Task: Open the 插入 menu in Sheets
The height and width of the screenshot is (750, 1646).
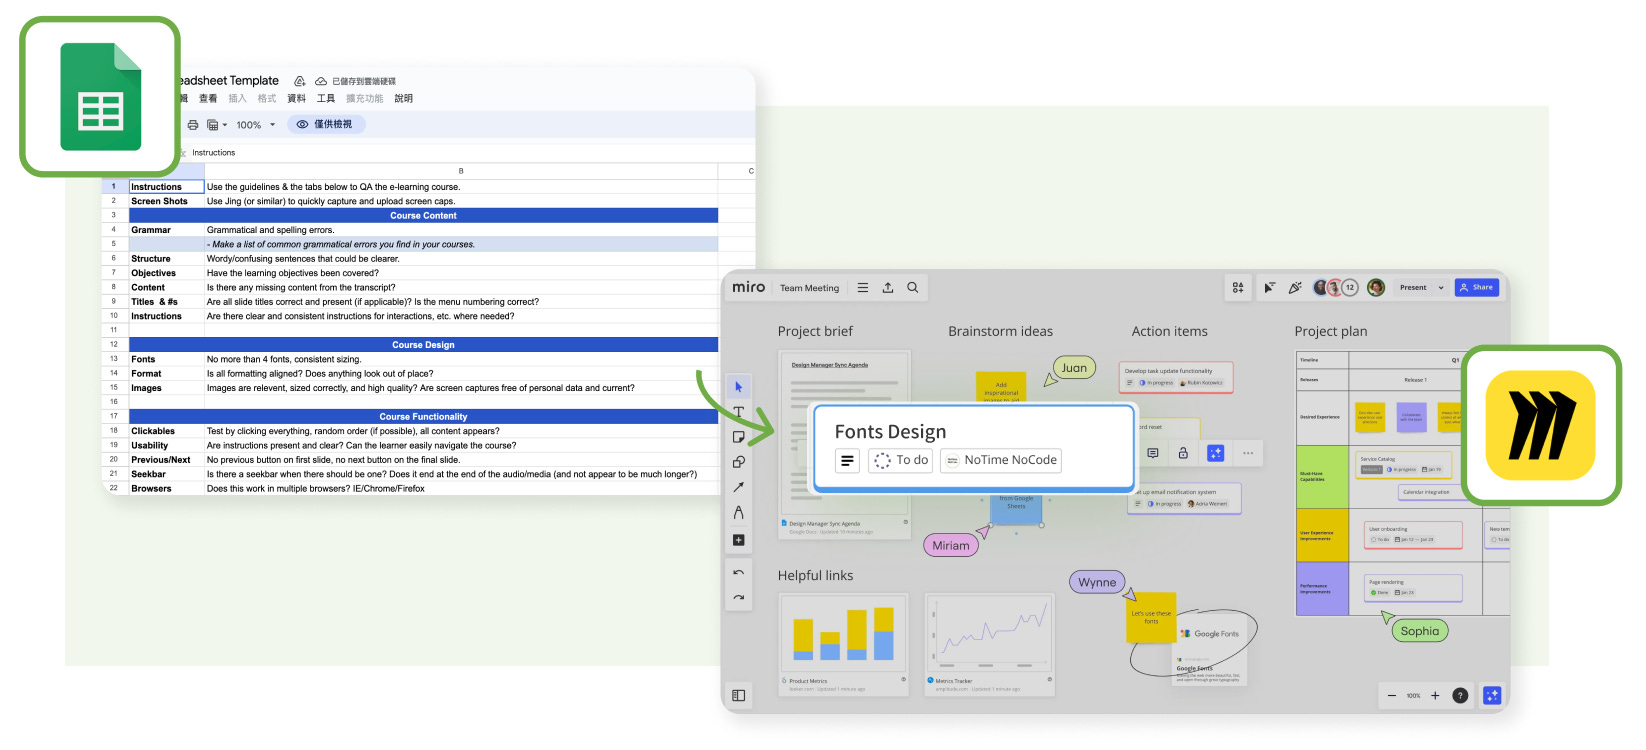Action: click(x=237, y=99)
